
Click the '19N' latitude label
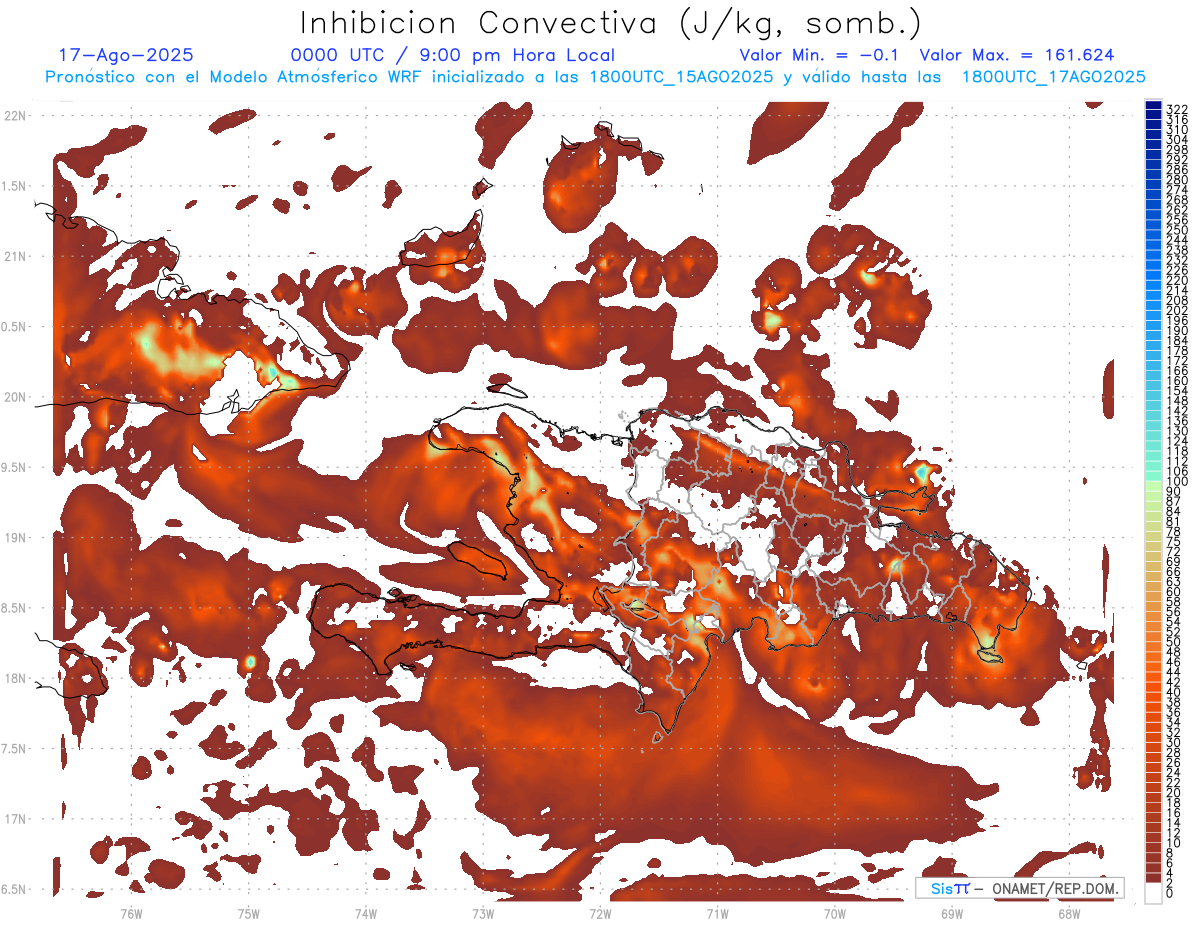point(14,538)
